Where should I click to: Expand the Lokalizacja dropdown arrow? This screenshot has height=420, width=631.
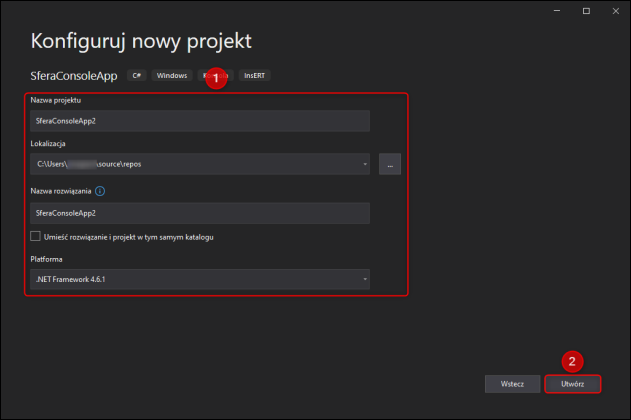365,163
